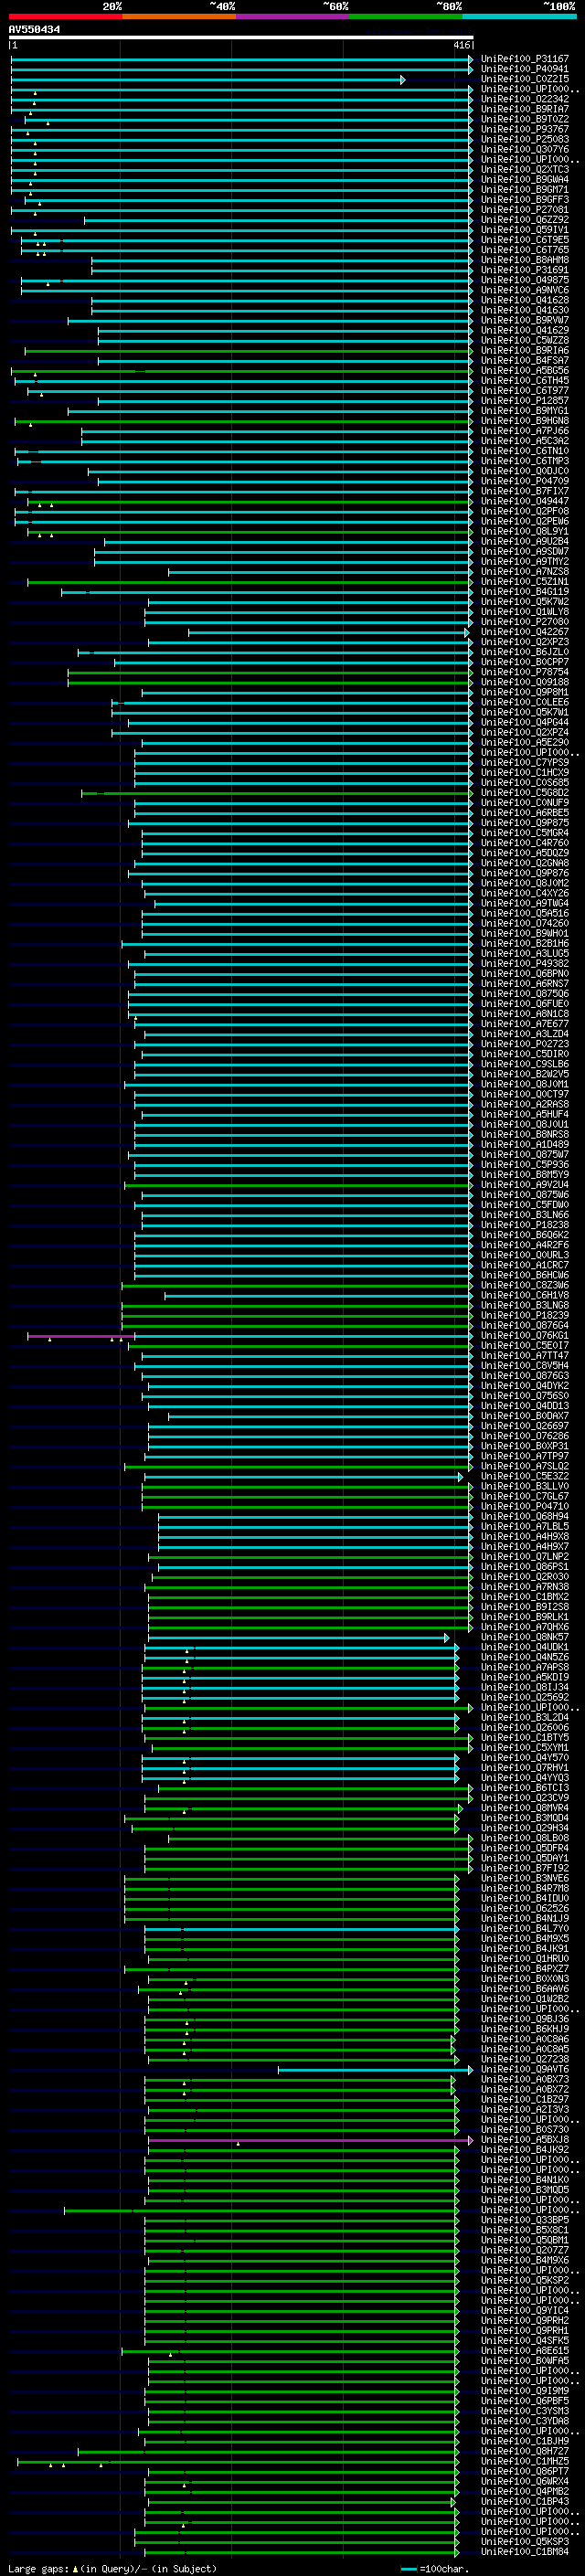The width and height of the screenshot is (585, 2576).
Task: Open the UniRef100_Q26006 hit label
Action: click(524, 1728)
